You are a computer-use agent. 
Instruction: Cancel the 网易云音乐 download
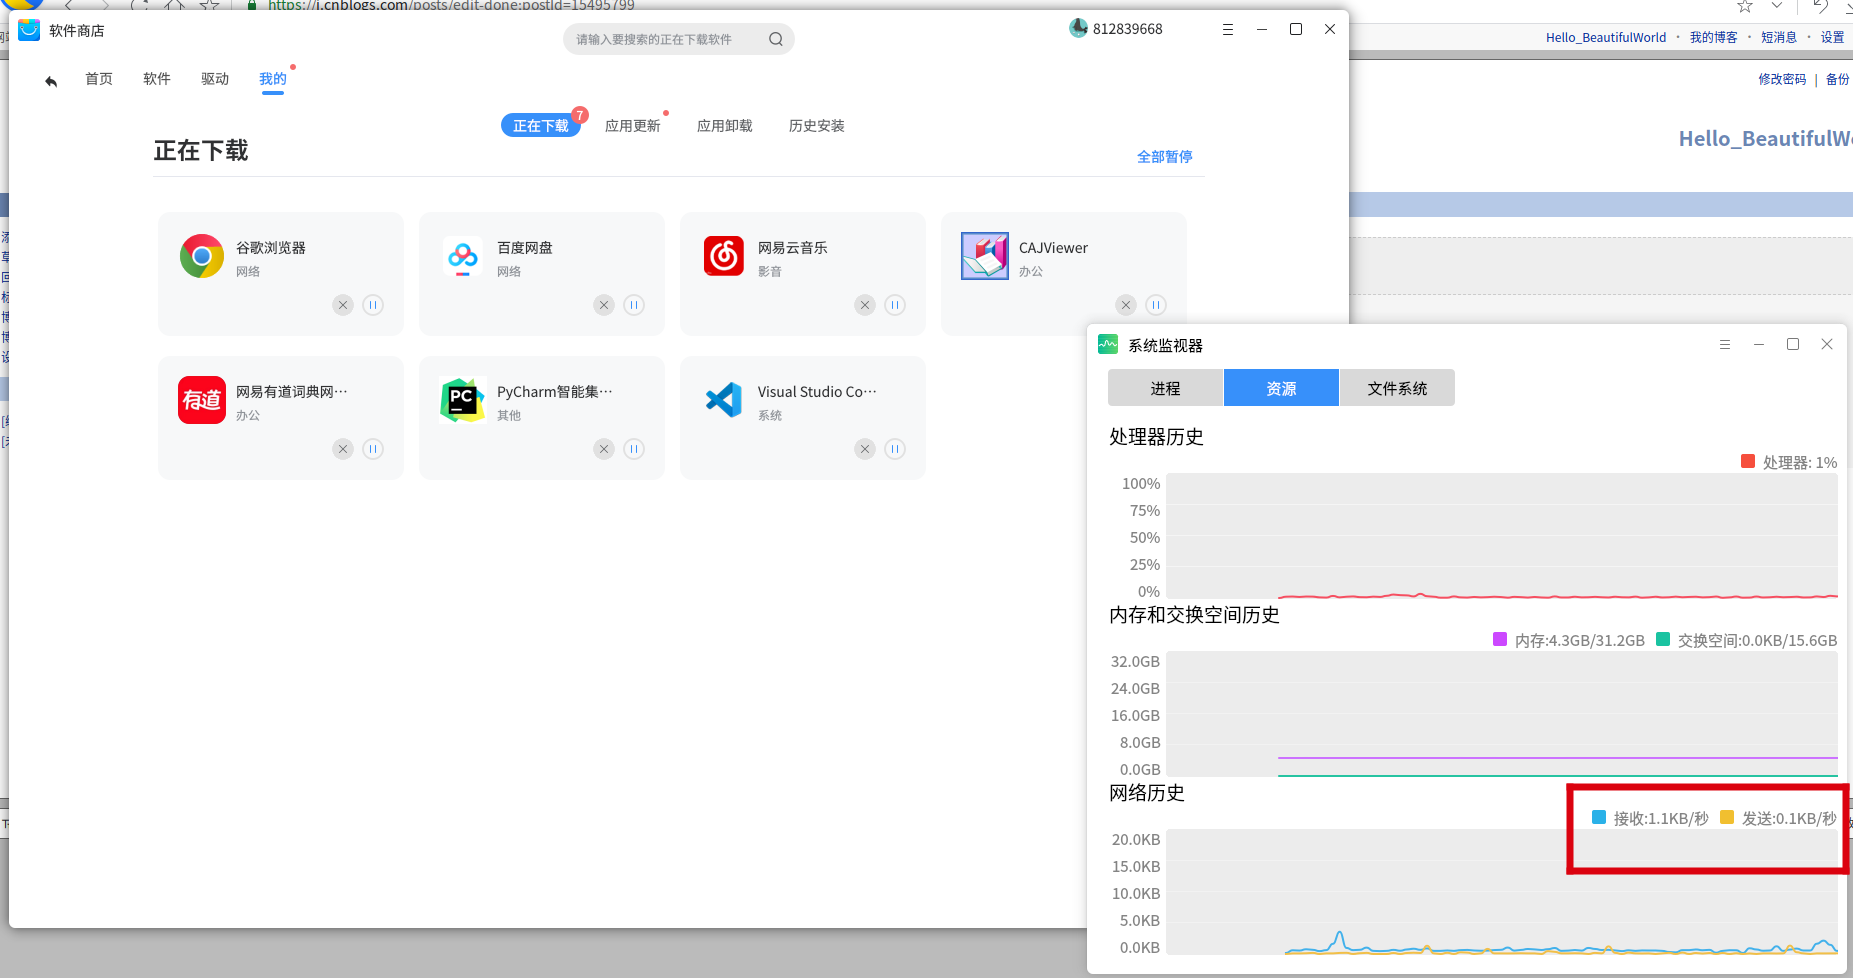[865, 305]
